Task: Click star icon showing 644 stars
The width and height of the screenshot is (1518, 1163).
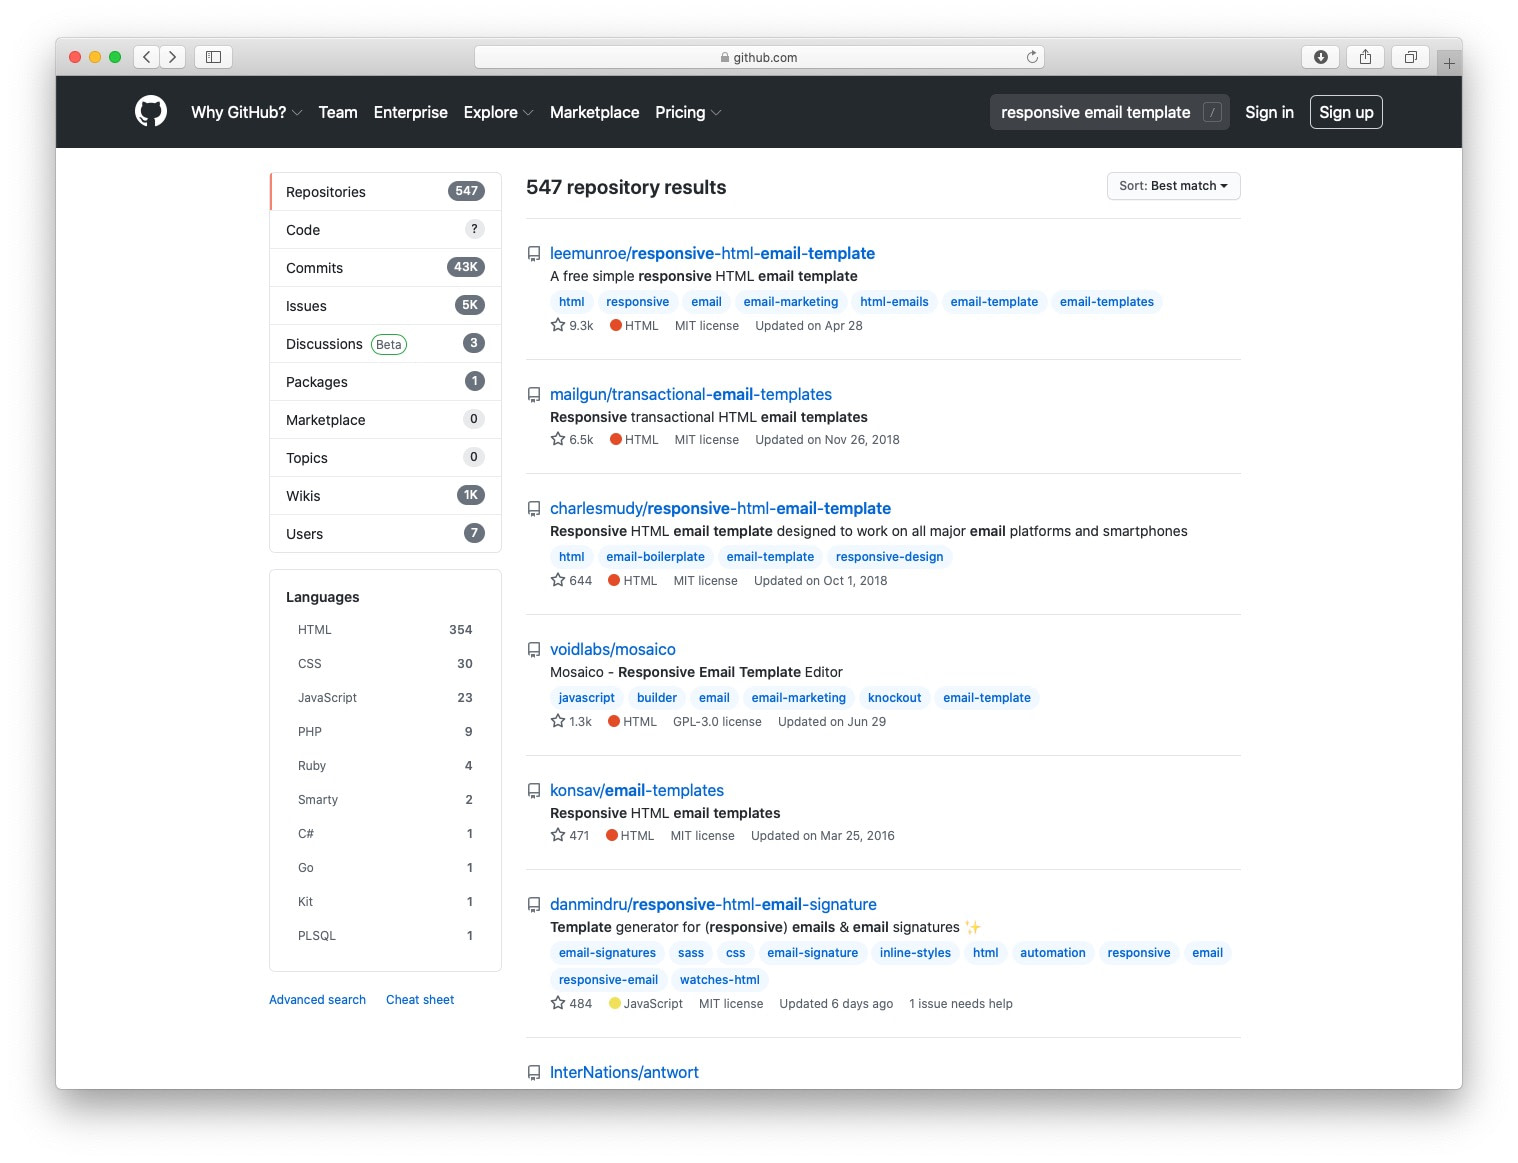Action: pyautogui.click(x=558, y=580)
